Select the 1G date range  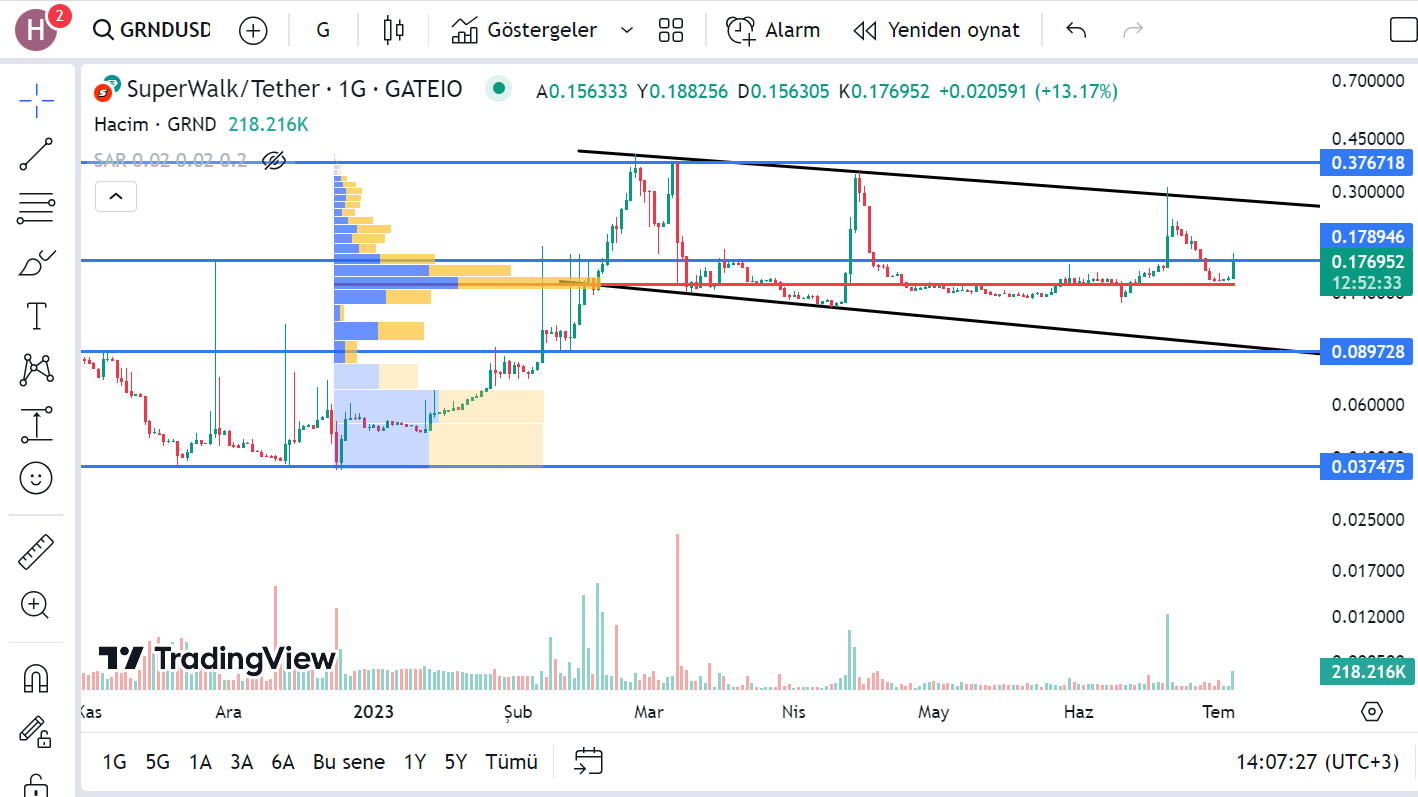coord(115,762)
